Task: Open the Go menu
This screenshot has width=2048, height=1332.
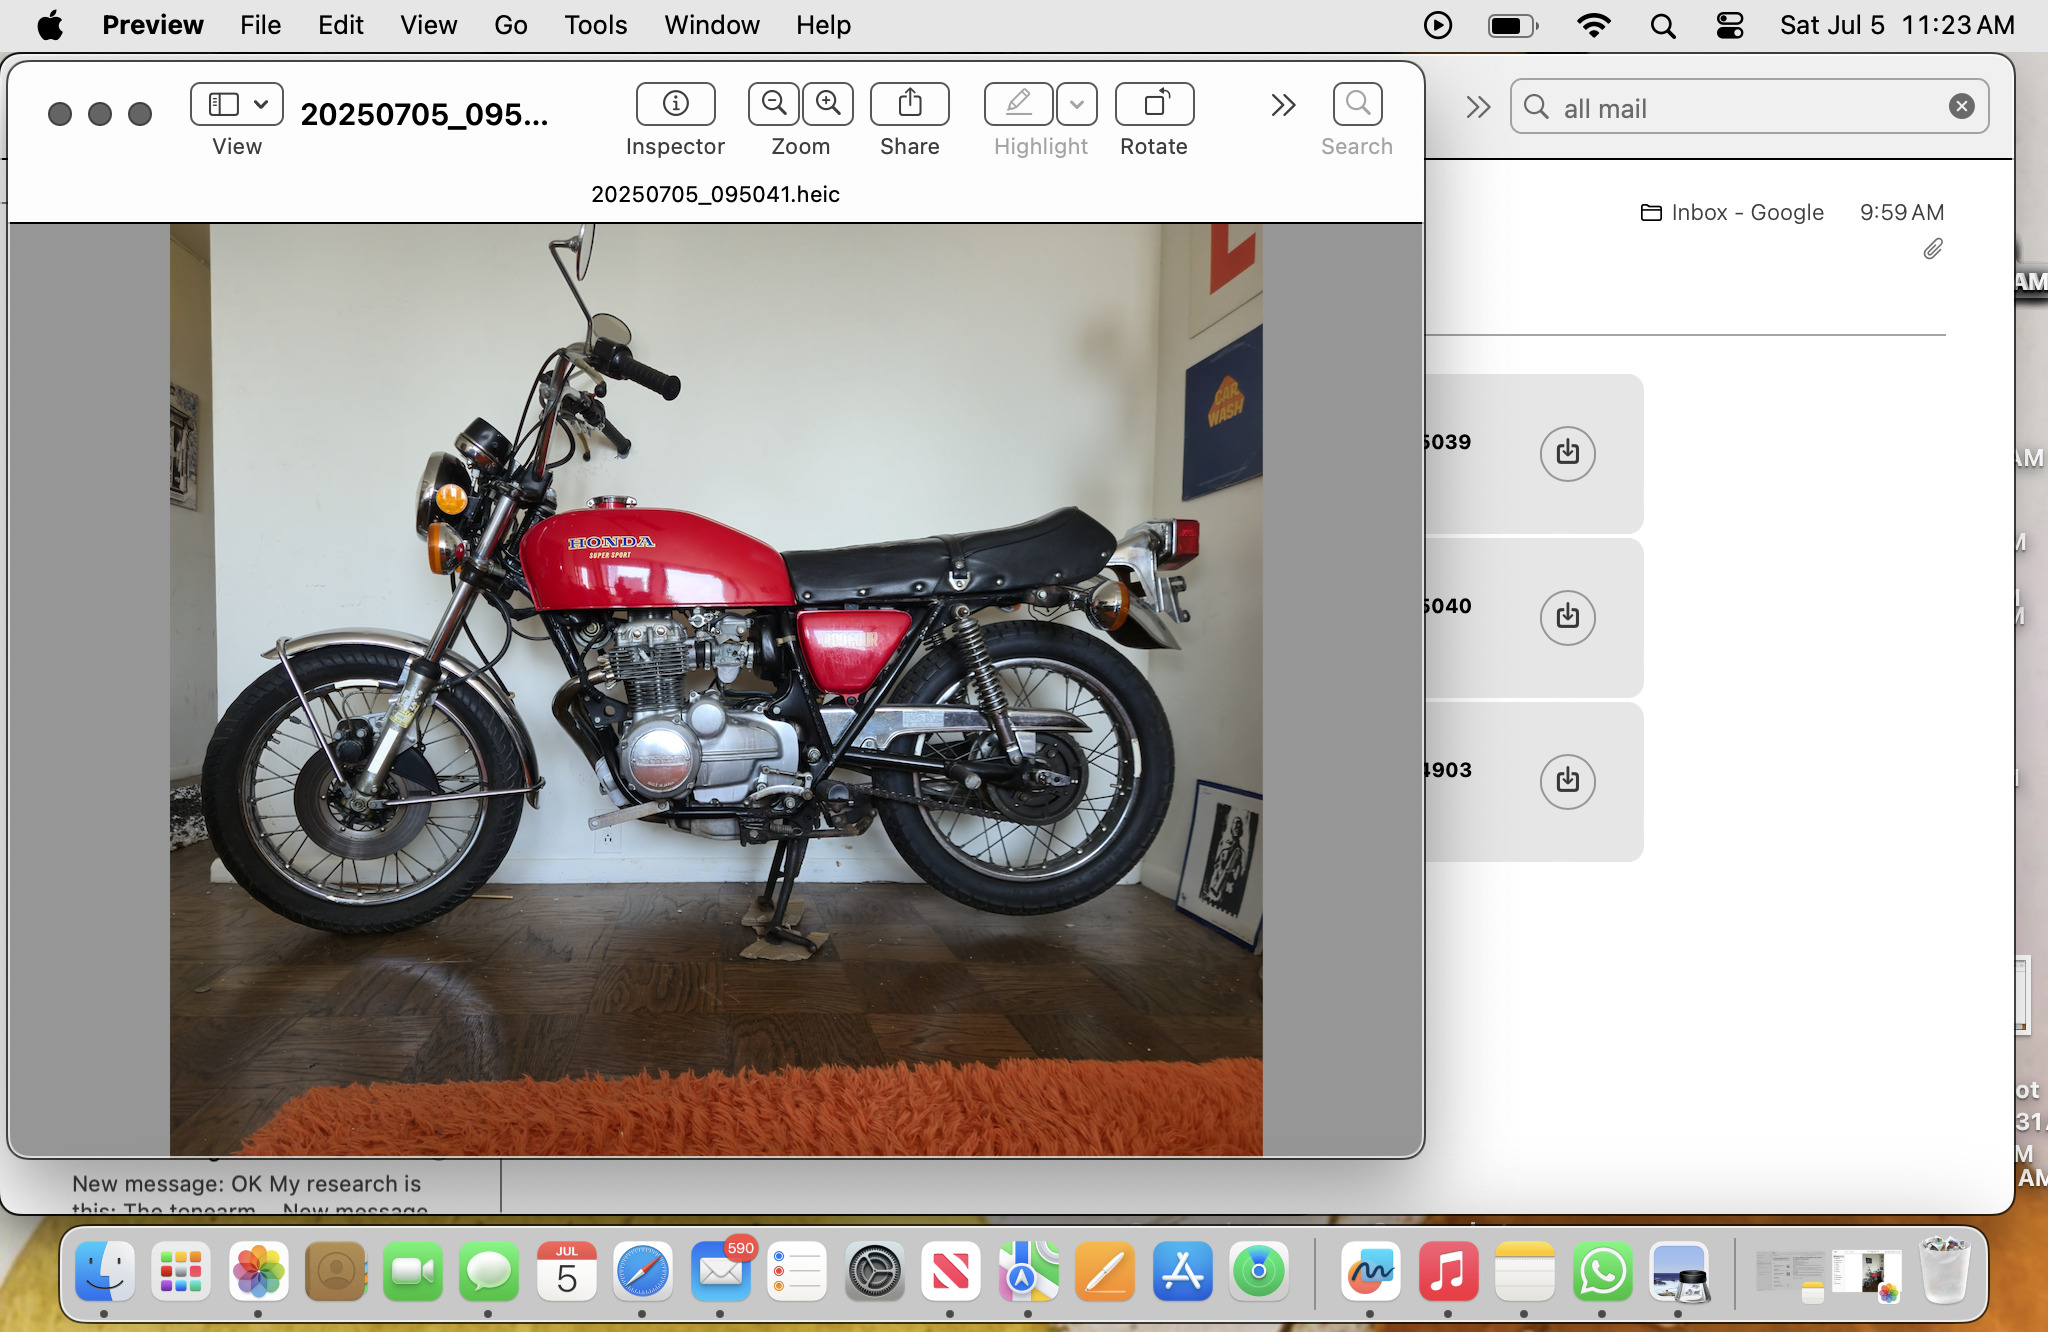Action: [510, 25]
